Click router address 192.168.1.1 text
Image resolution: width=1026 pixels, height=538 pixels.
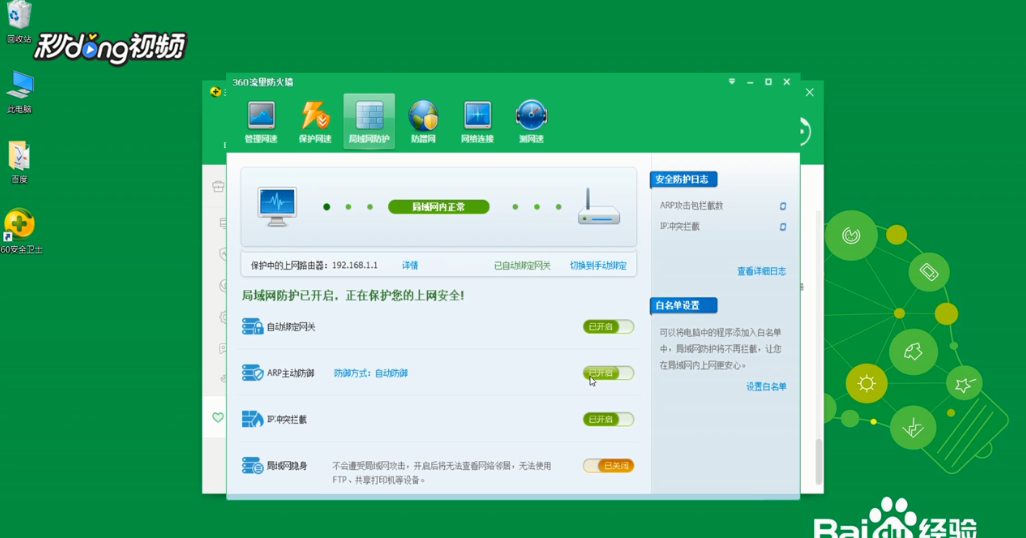point(355,265)
